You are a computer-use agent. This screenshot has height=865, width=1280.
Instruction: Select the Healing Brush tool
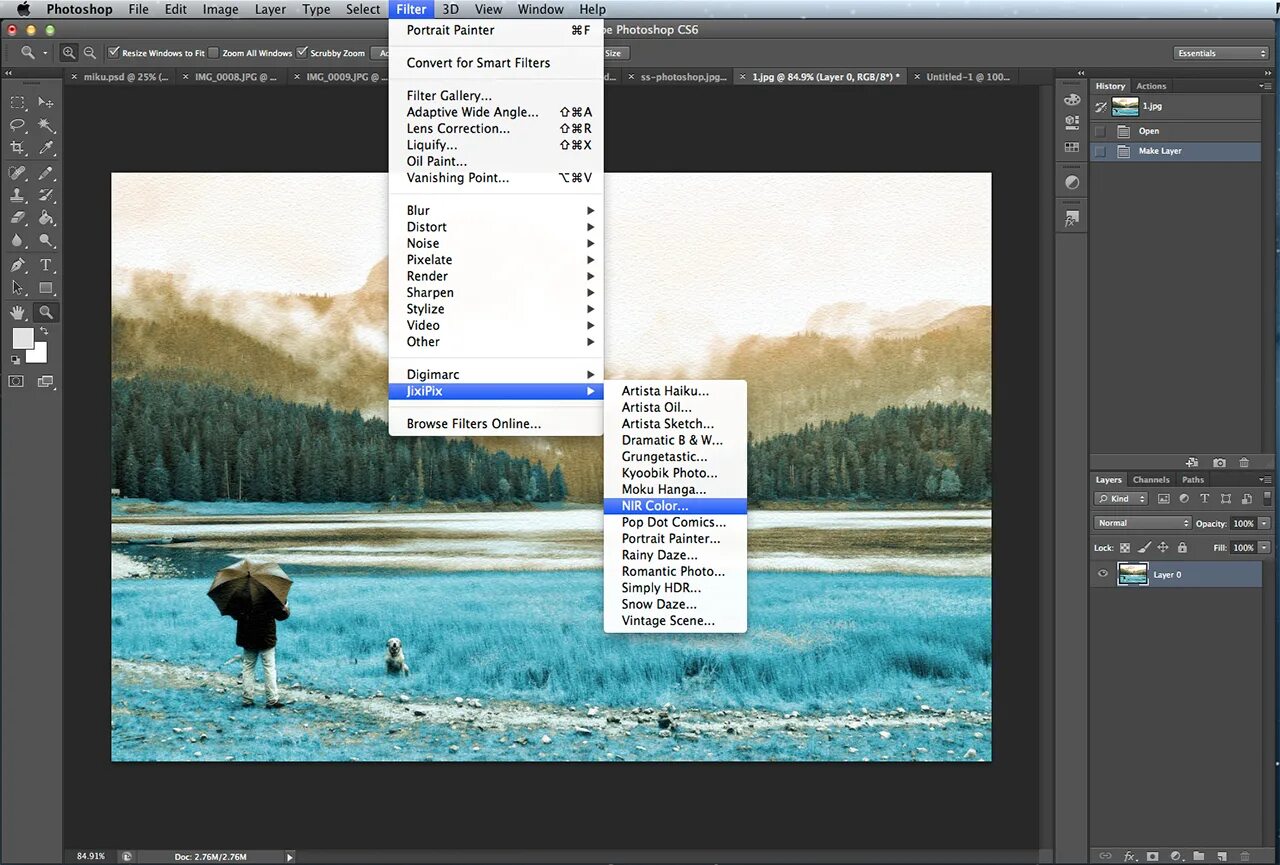click(18, 173)
